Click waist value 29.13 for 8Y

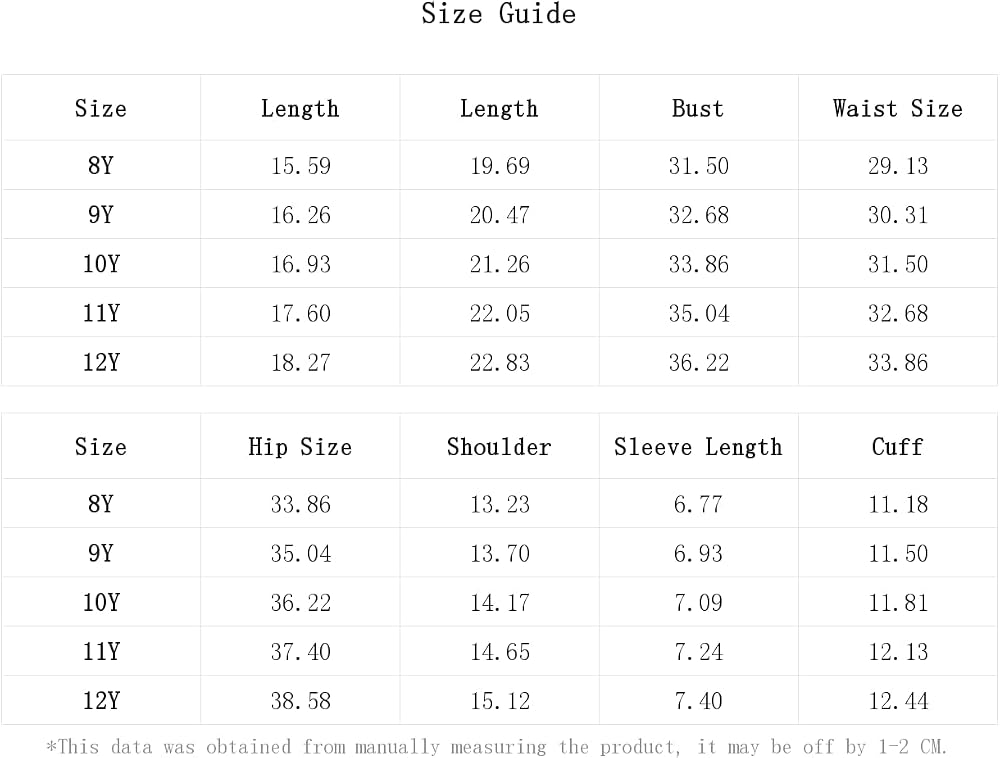pos(898,166)
